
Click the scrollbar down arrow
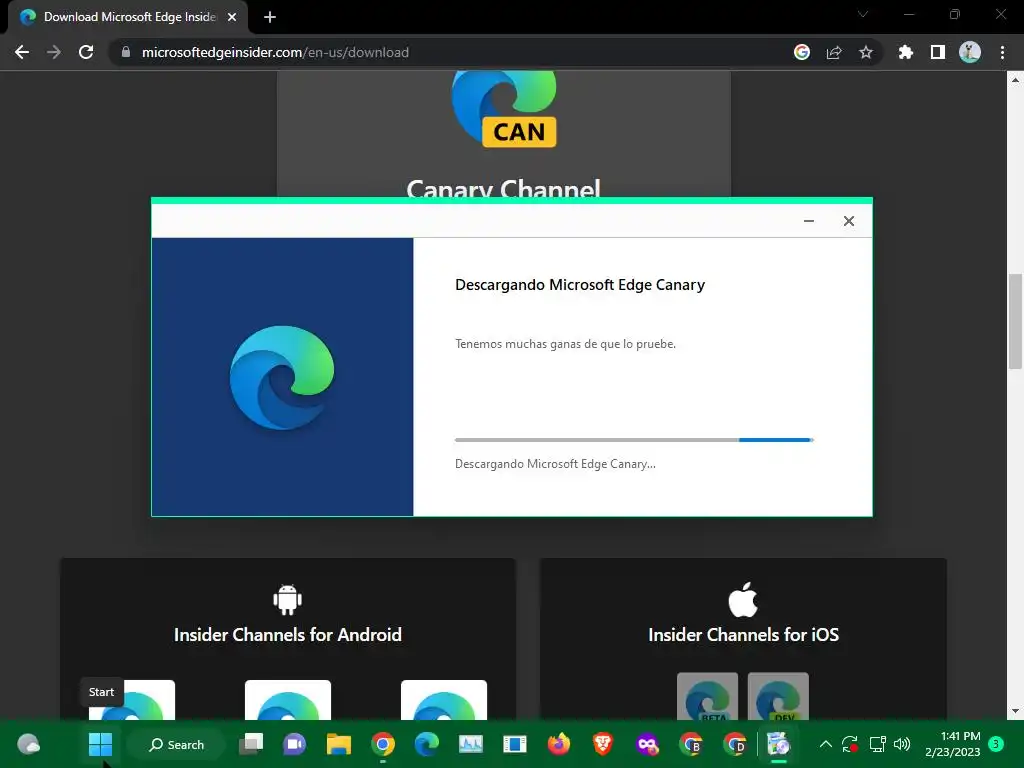(x=1015, y=711)
